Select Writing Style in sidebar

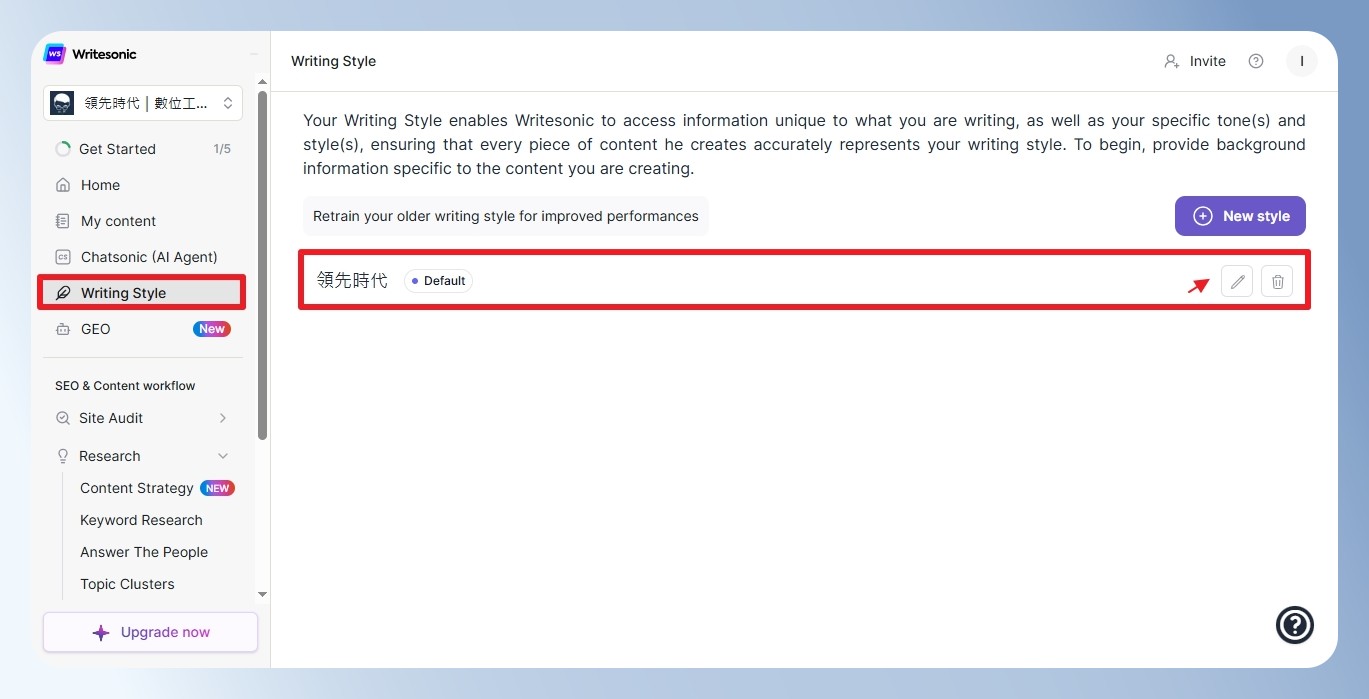(x=143, y=293)
